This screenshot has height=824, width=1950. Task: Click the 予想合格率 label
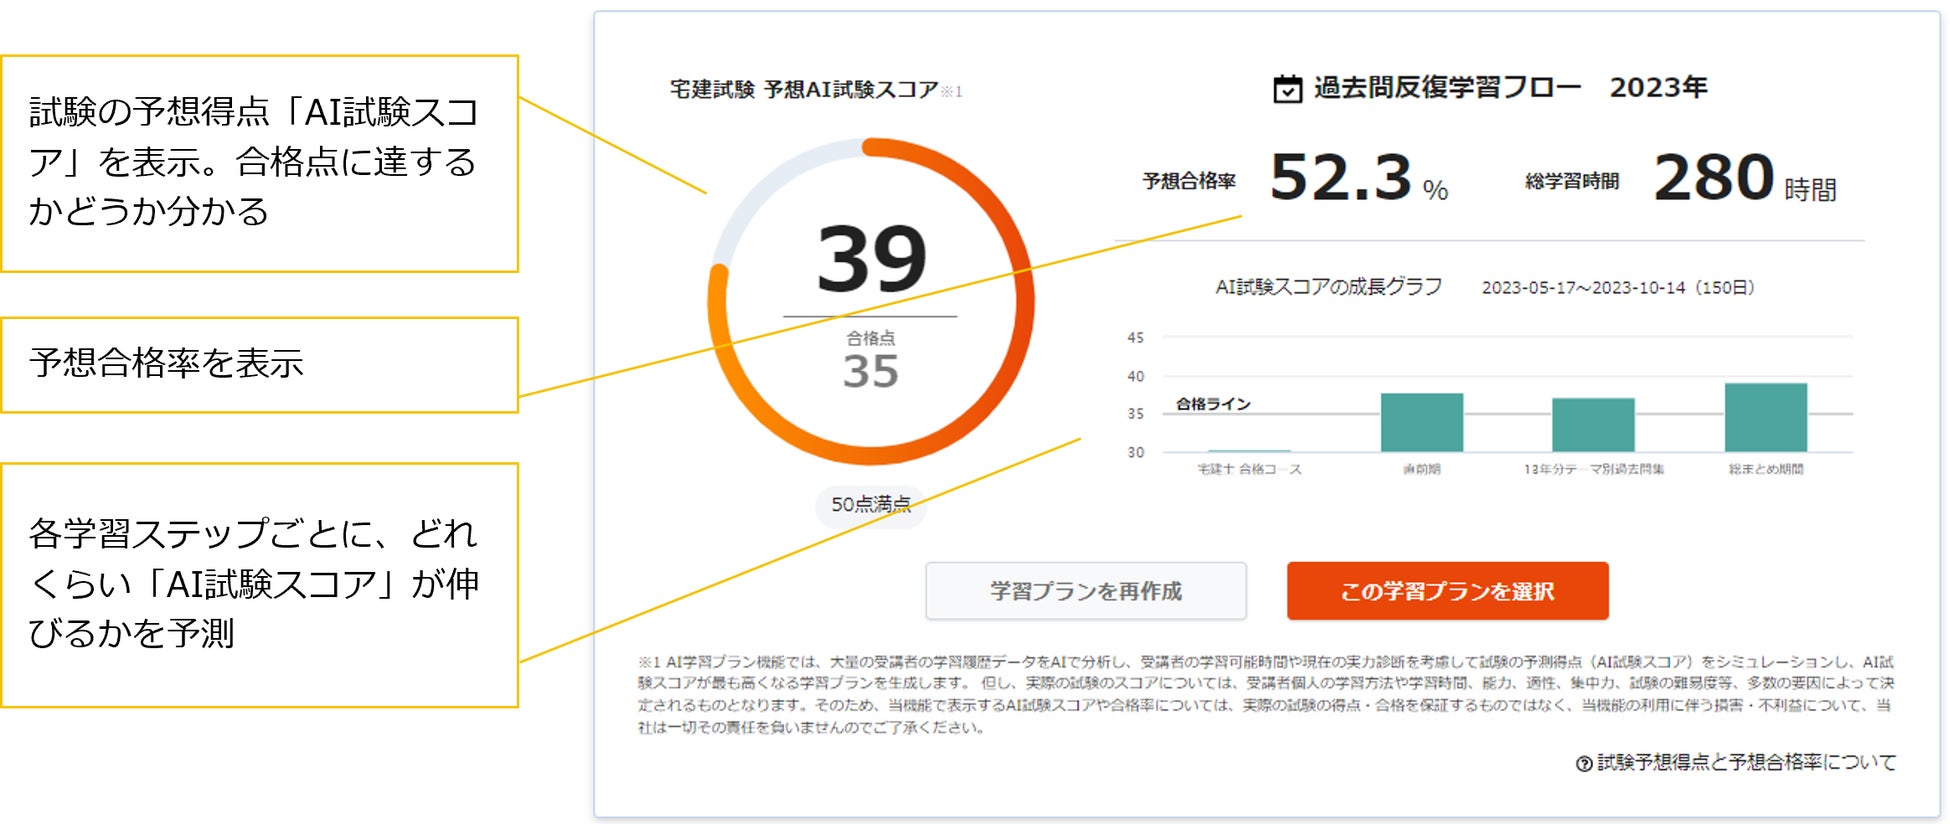[x=1189, y=181]
